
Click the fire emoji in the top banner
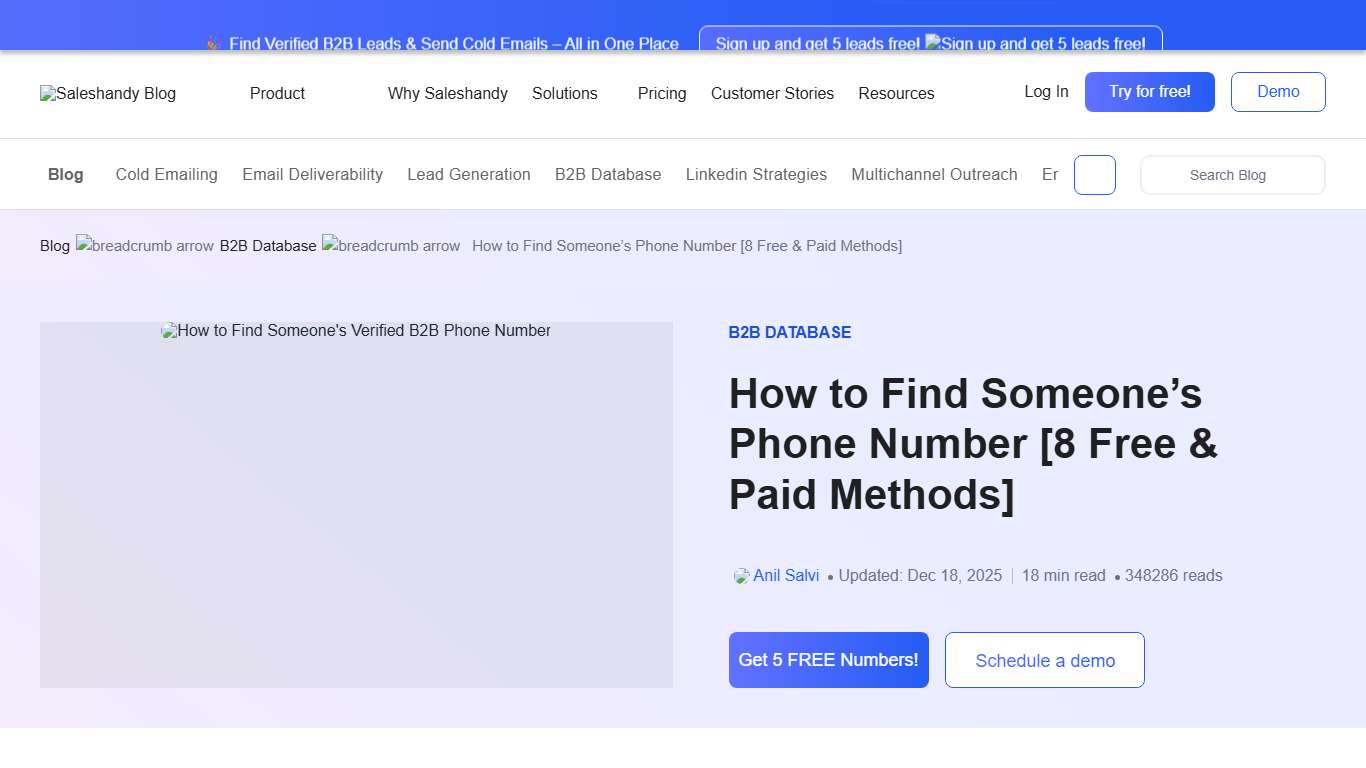pos(211,43)
